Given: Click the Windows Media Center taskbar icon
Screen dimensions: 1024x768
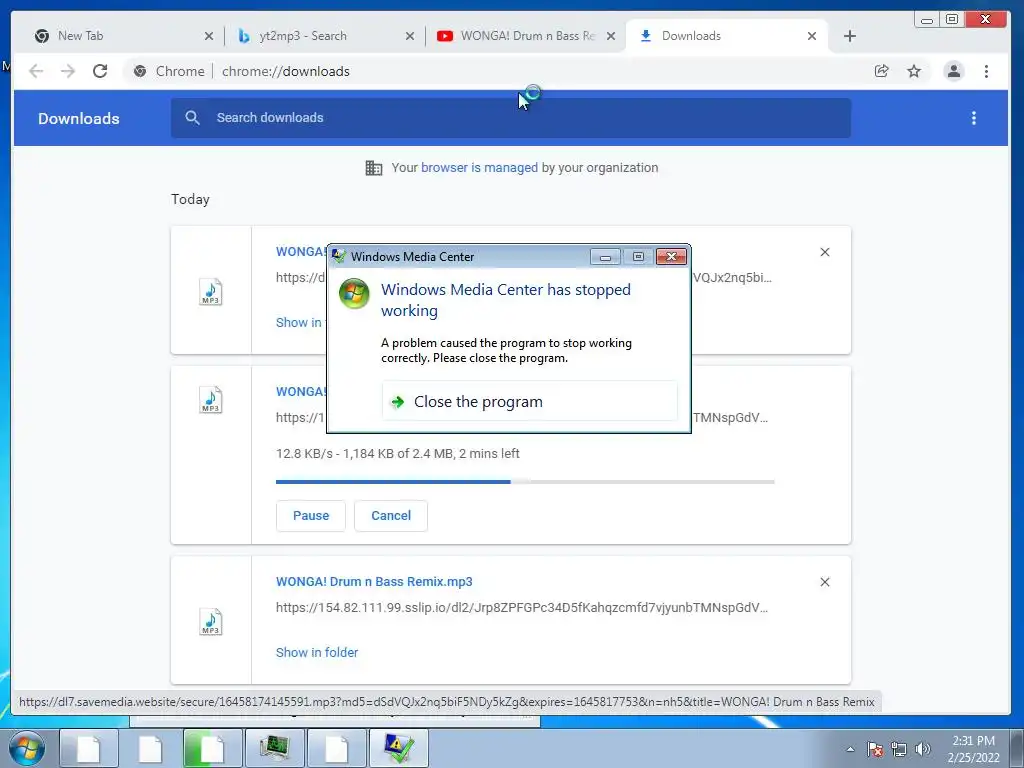Looking at the screenshot, I should tap(399, 748).
